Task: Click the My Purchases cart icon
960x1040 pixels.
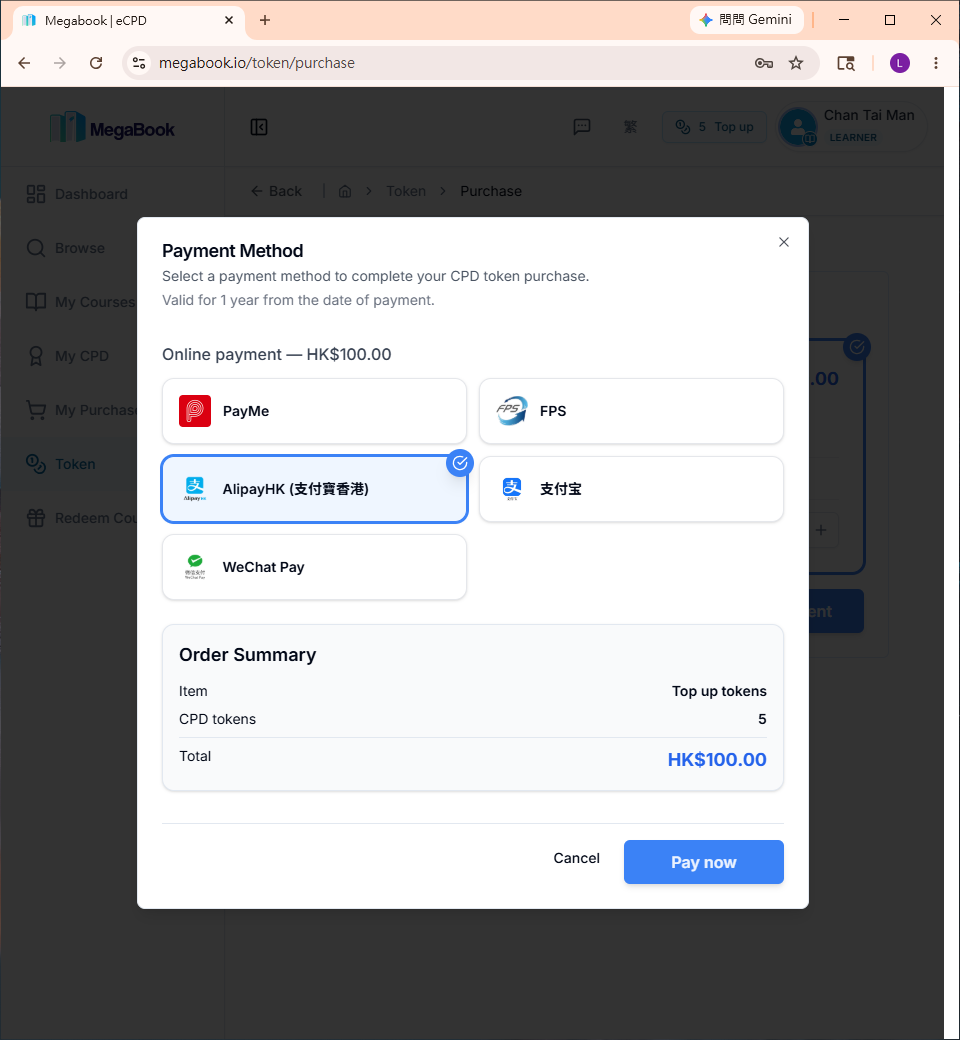Action: point(36,410)
